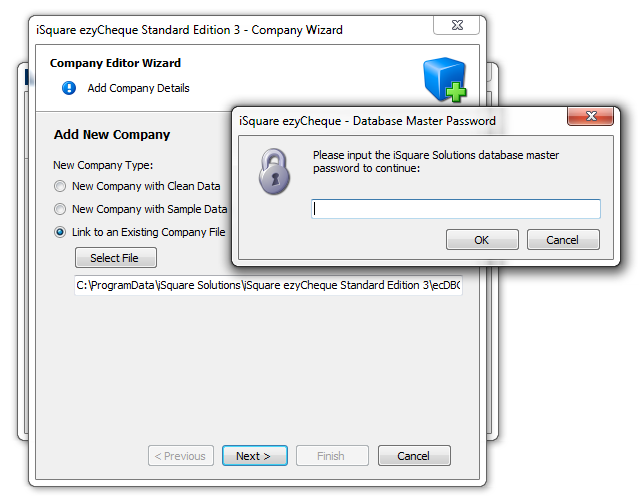Click the padlock icon in the password dialog

(x=274, y=171)
